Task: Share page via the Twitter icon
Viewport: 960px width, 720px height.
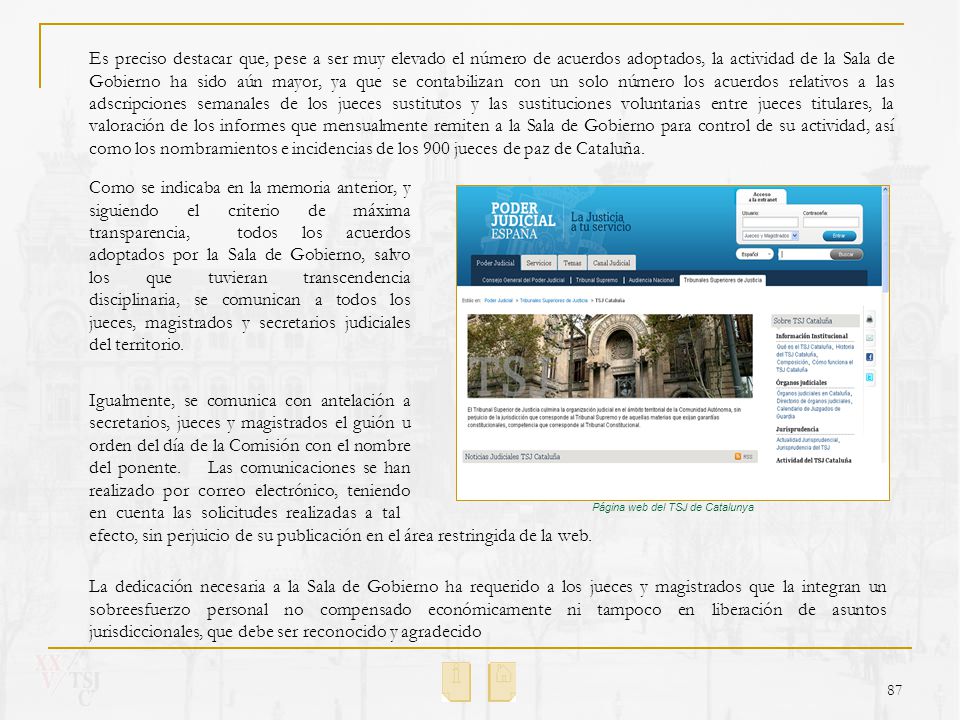Action: (x=869, y=377)
